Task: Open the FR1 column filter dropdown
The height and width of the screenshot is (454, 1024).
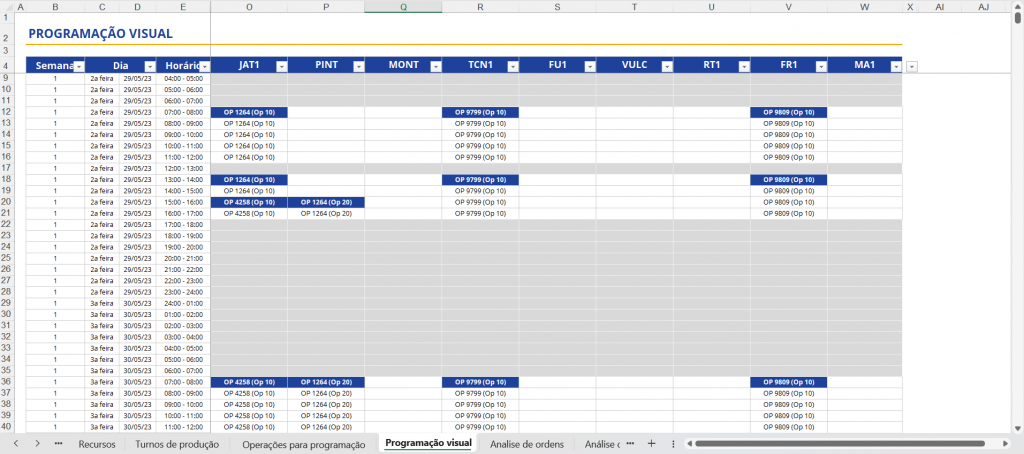Action: point(819,66)
